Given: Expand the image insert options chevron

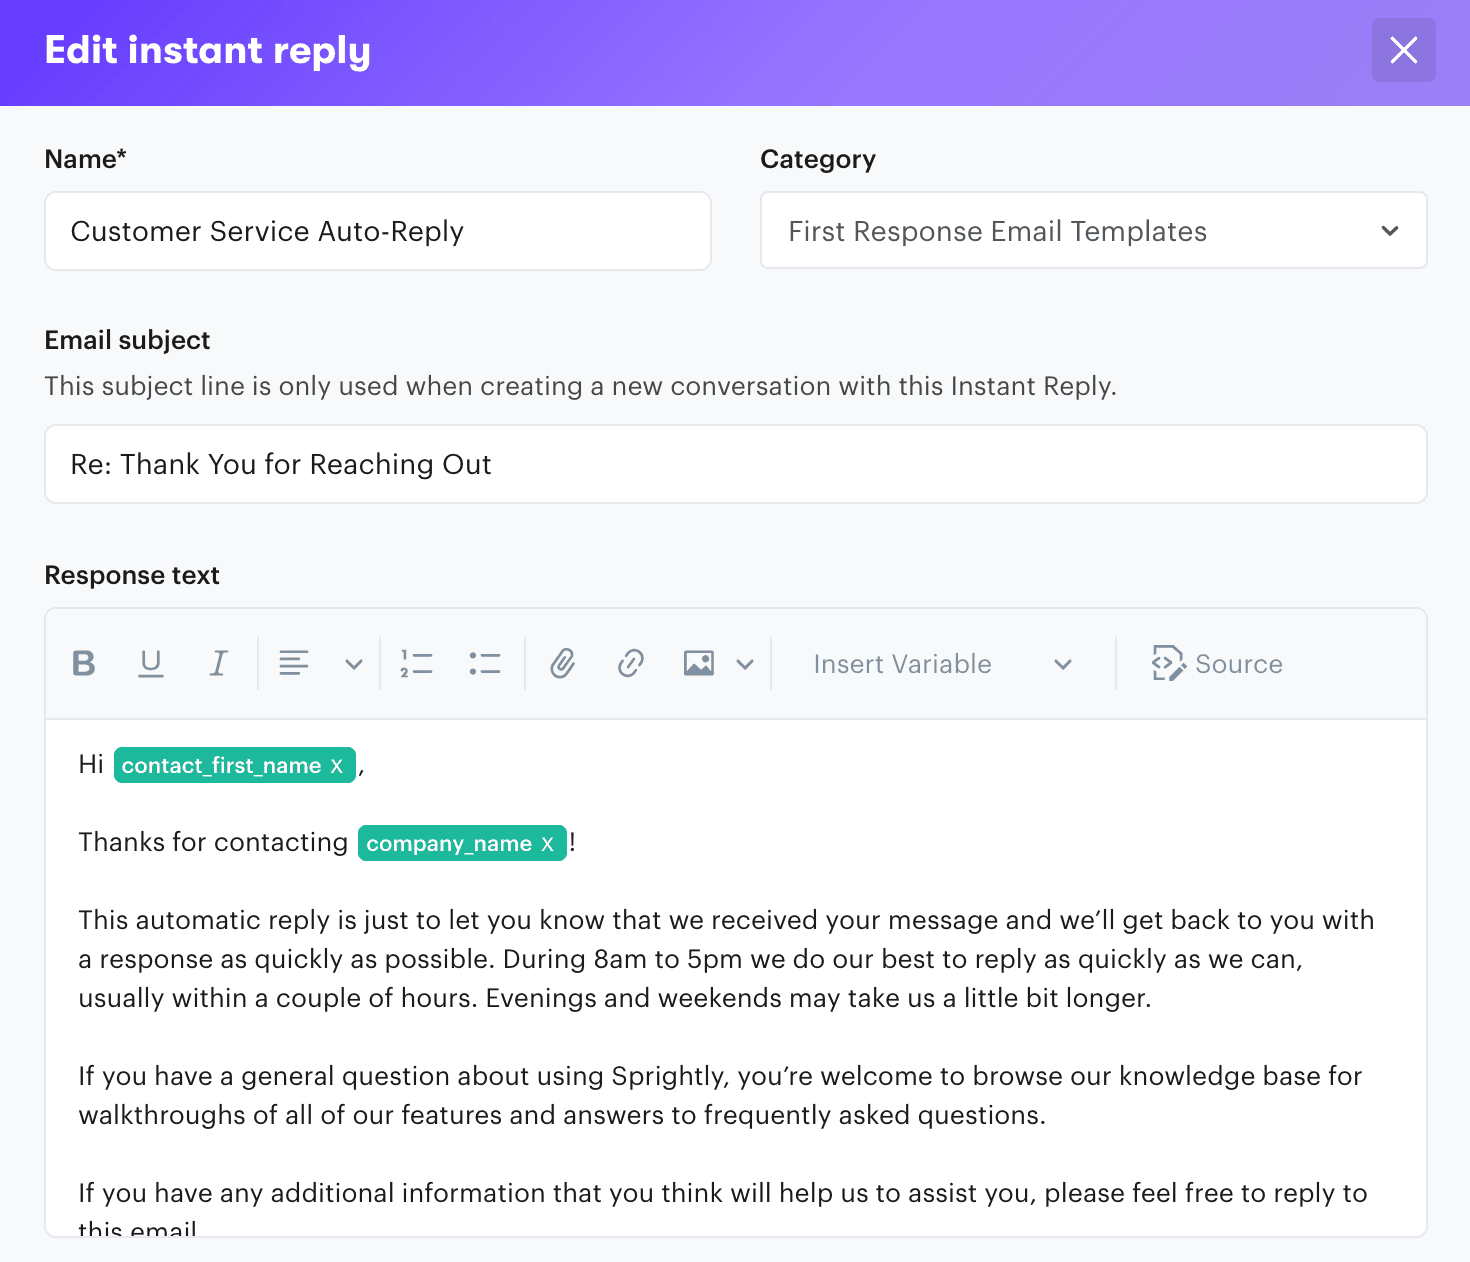Looking at the screenshot, I should coord(745,663).
